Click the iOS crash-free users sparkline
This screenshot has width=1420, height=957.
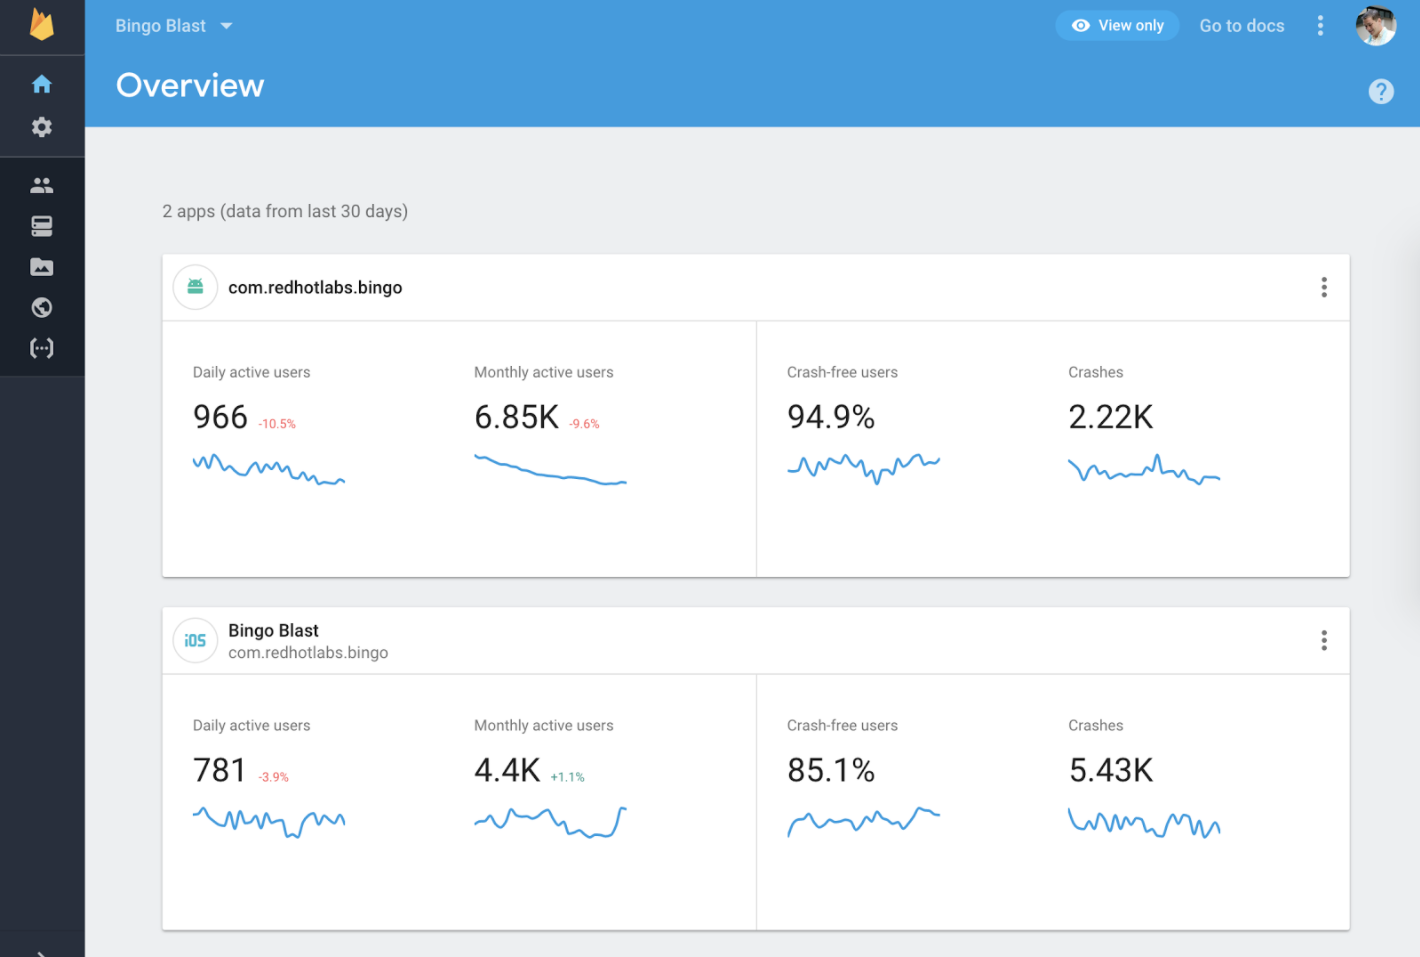click(x=863, y=822)
